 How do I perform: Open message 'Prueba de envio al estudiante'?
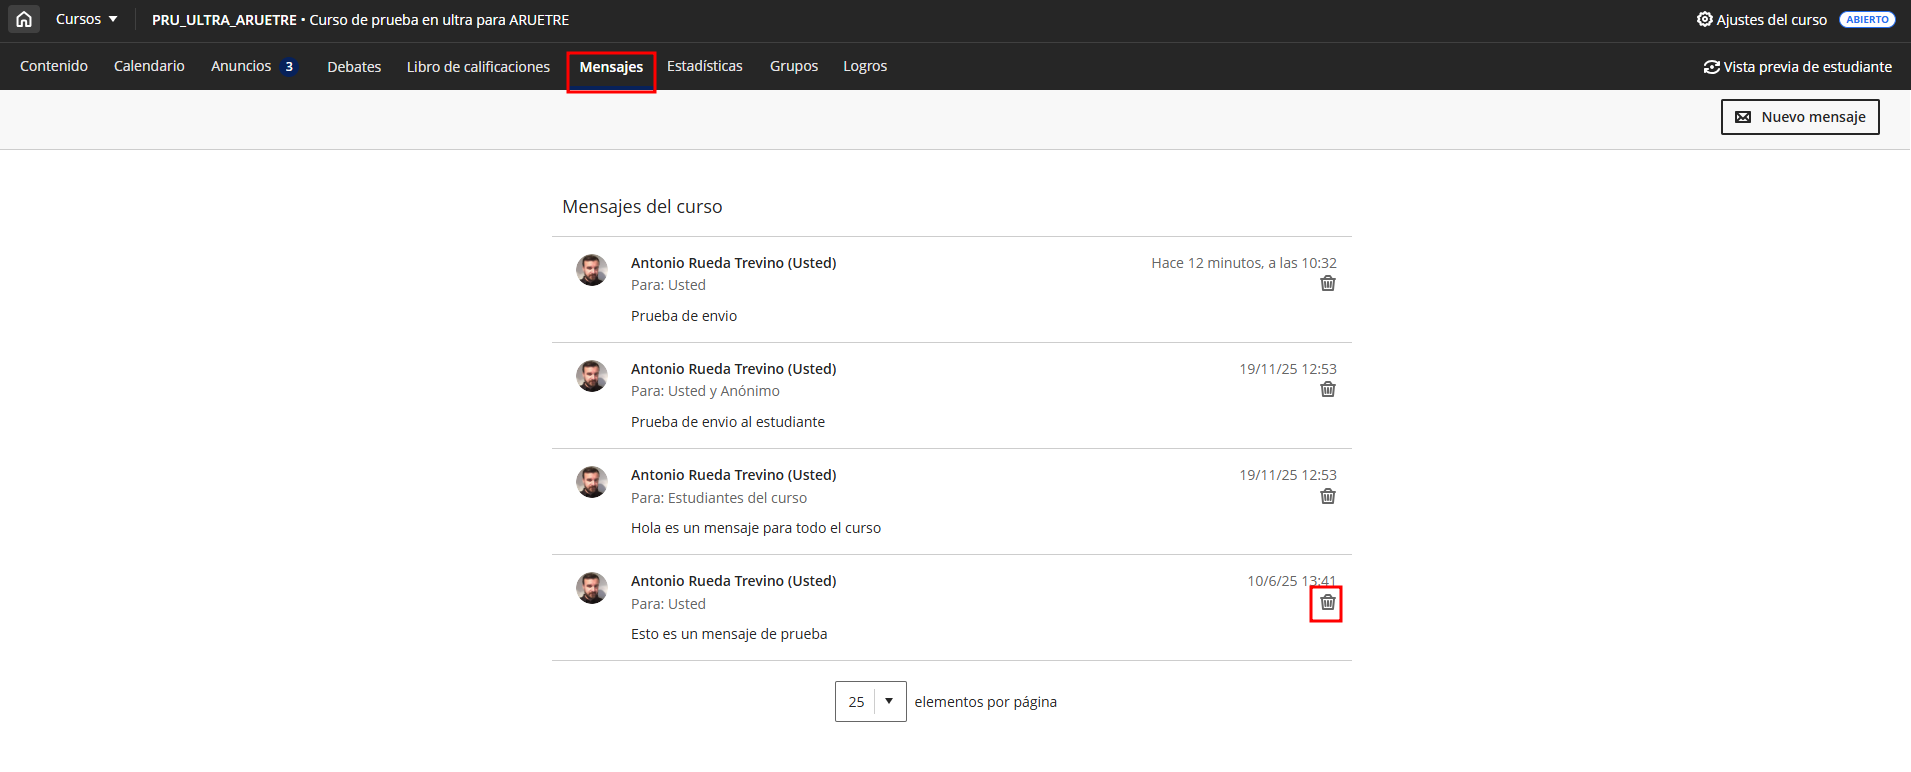727,422
